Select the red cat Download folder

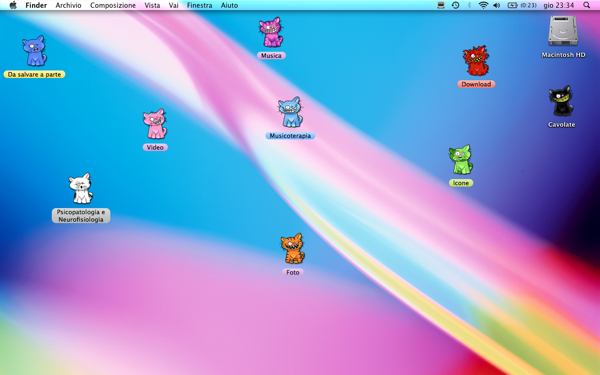pyautogui.click(x=476, y=61)
